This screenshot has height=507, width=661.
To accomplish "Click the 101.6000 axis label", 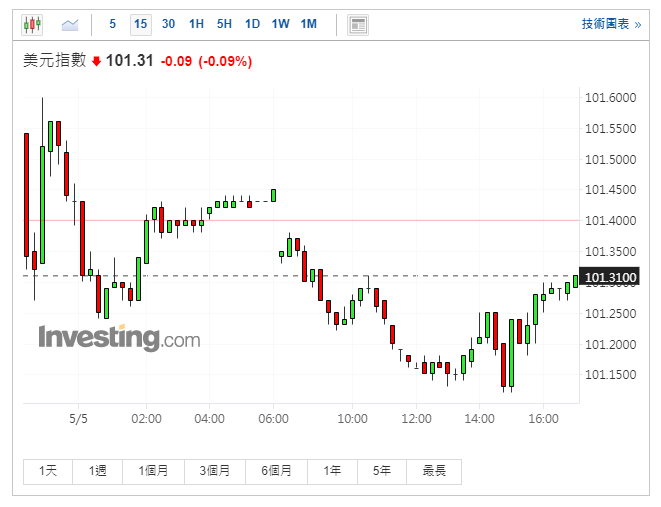I will (x=610, y=98).
